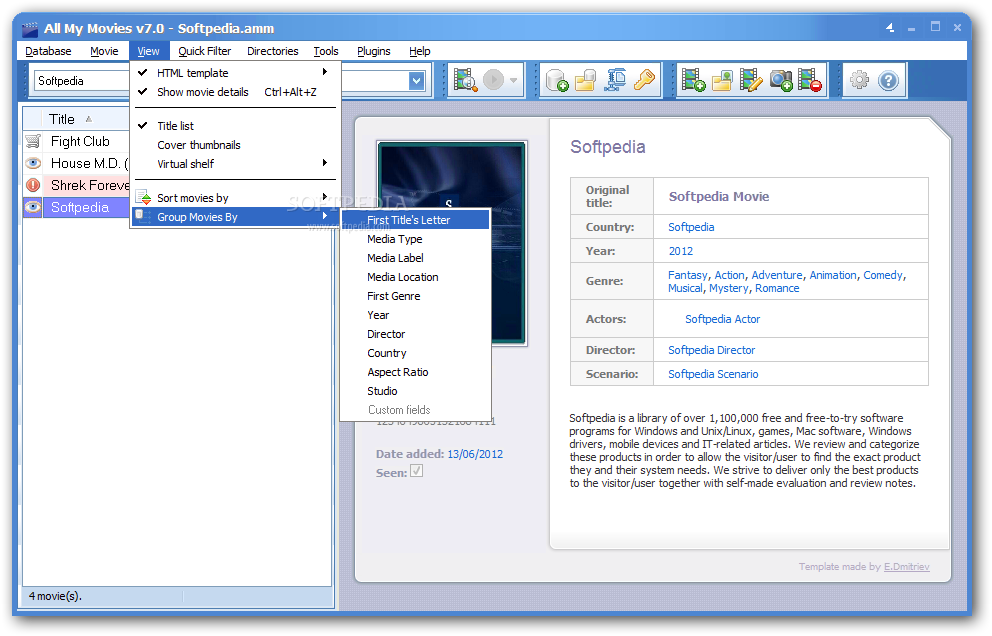Click the eye icon beside House M.D.

[33, 163]
